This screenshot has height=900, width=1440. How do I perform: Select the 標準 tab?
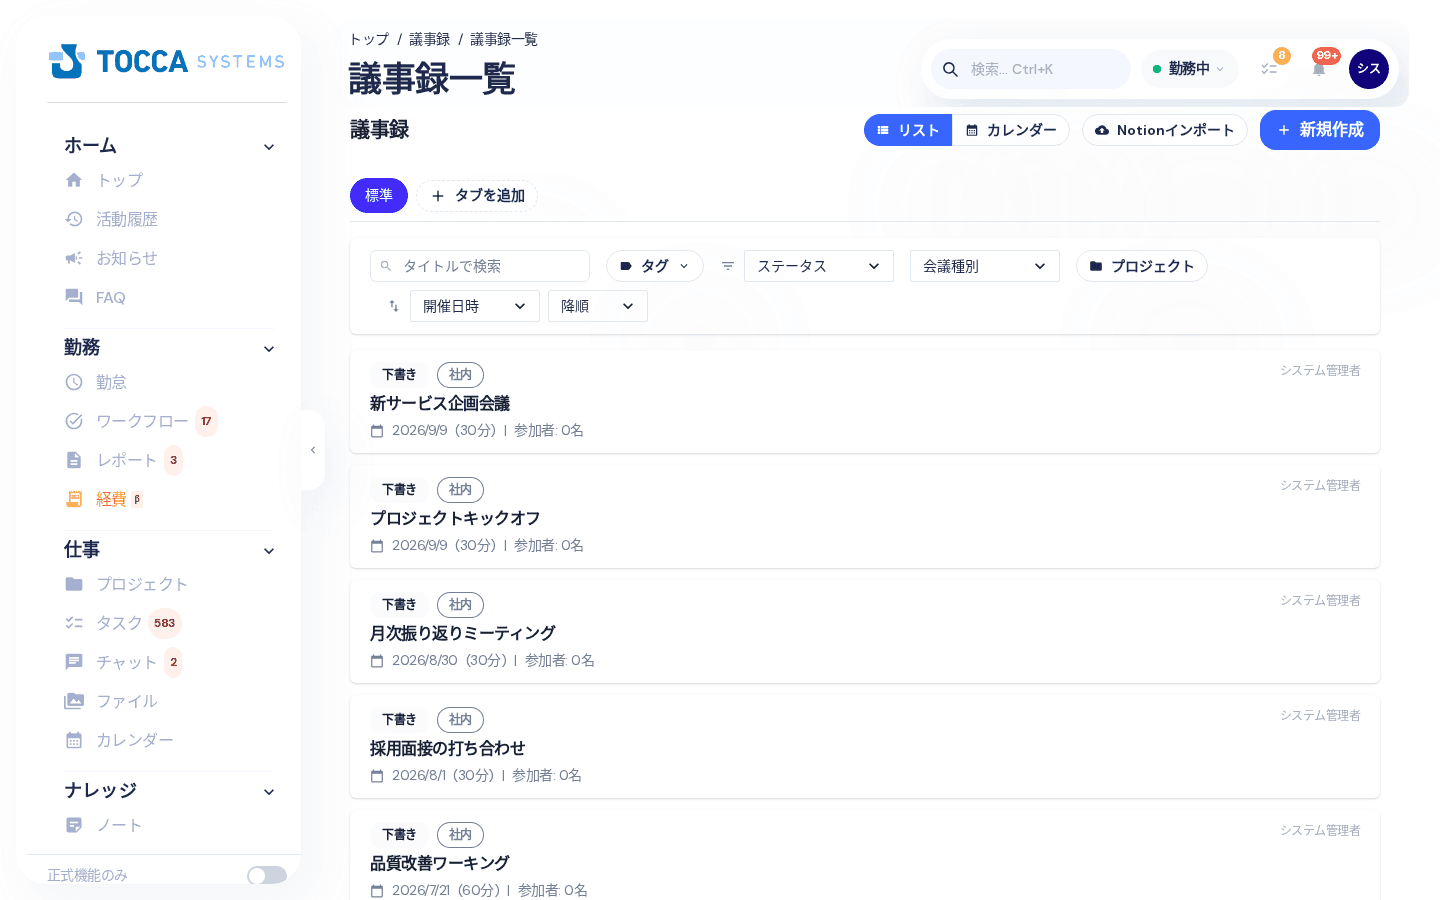pos(379,195)
